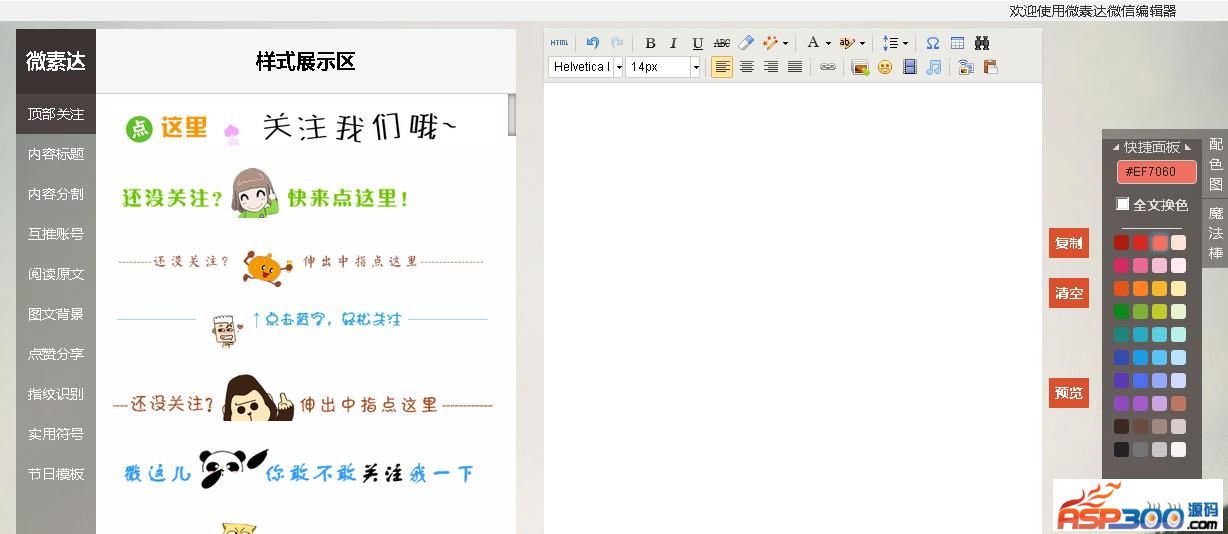
Task: Pick the dark green color swatch
Action: [1121, 311]
